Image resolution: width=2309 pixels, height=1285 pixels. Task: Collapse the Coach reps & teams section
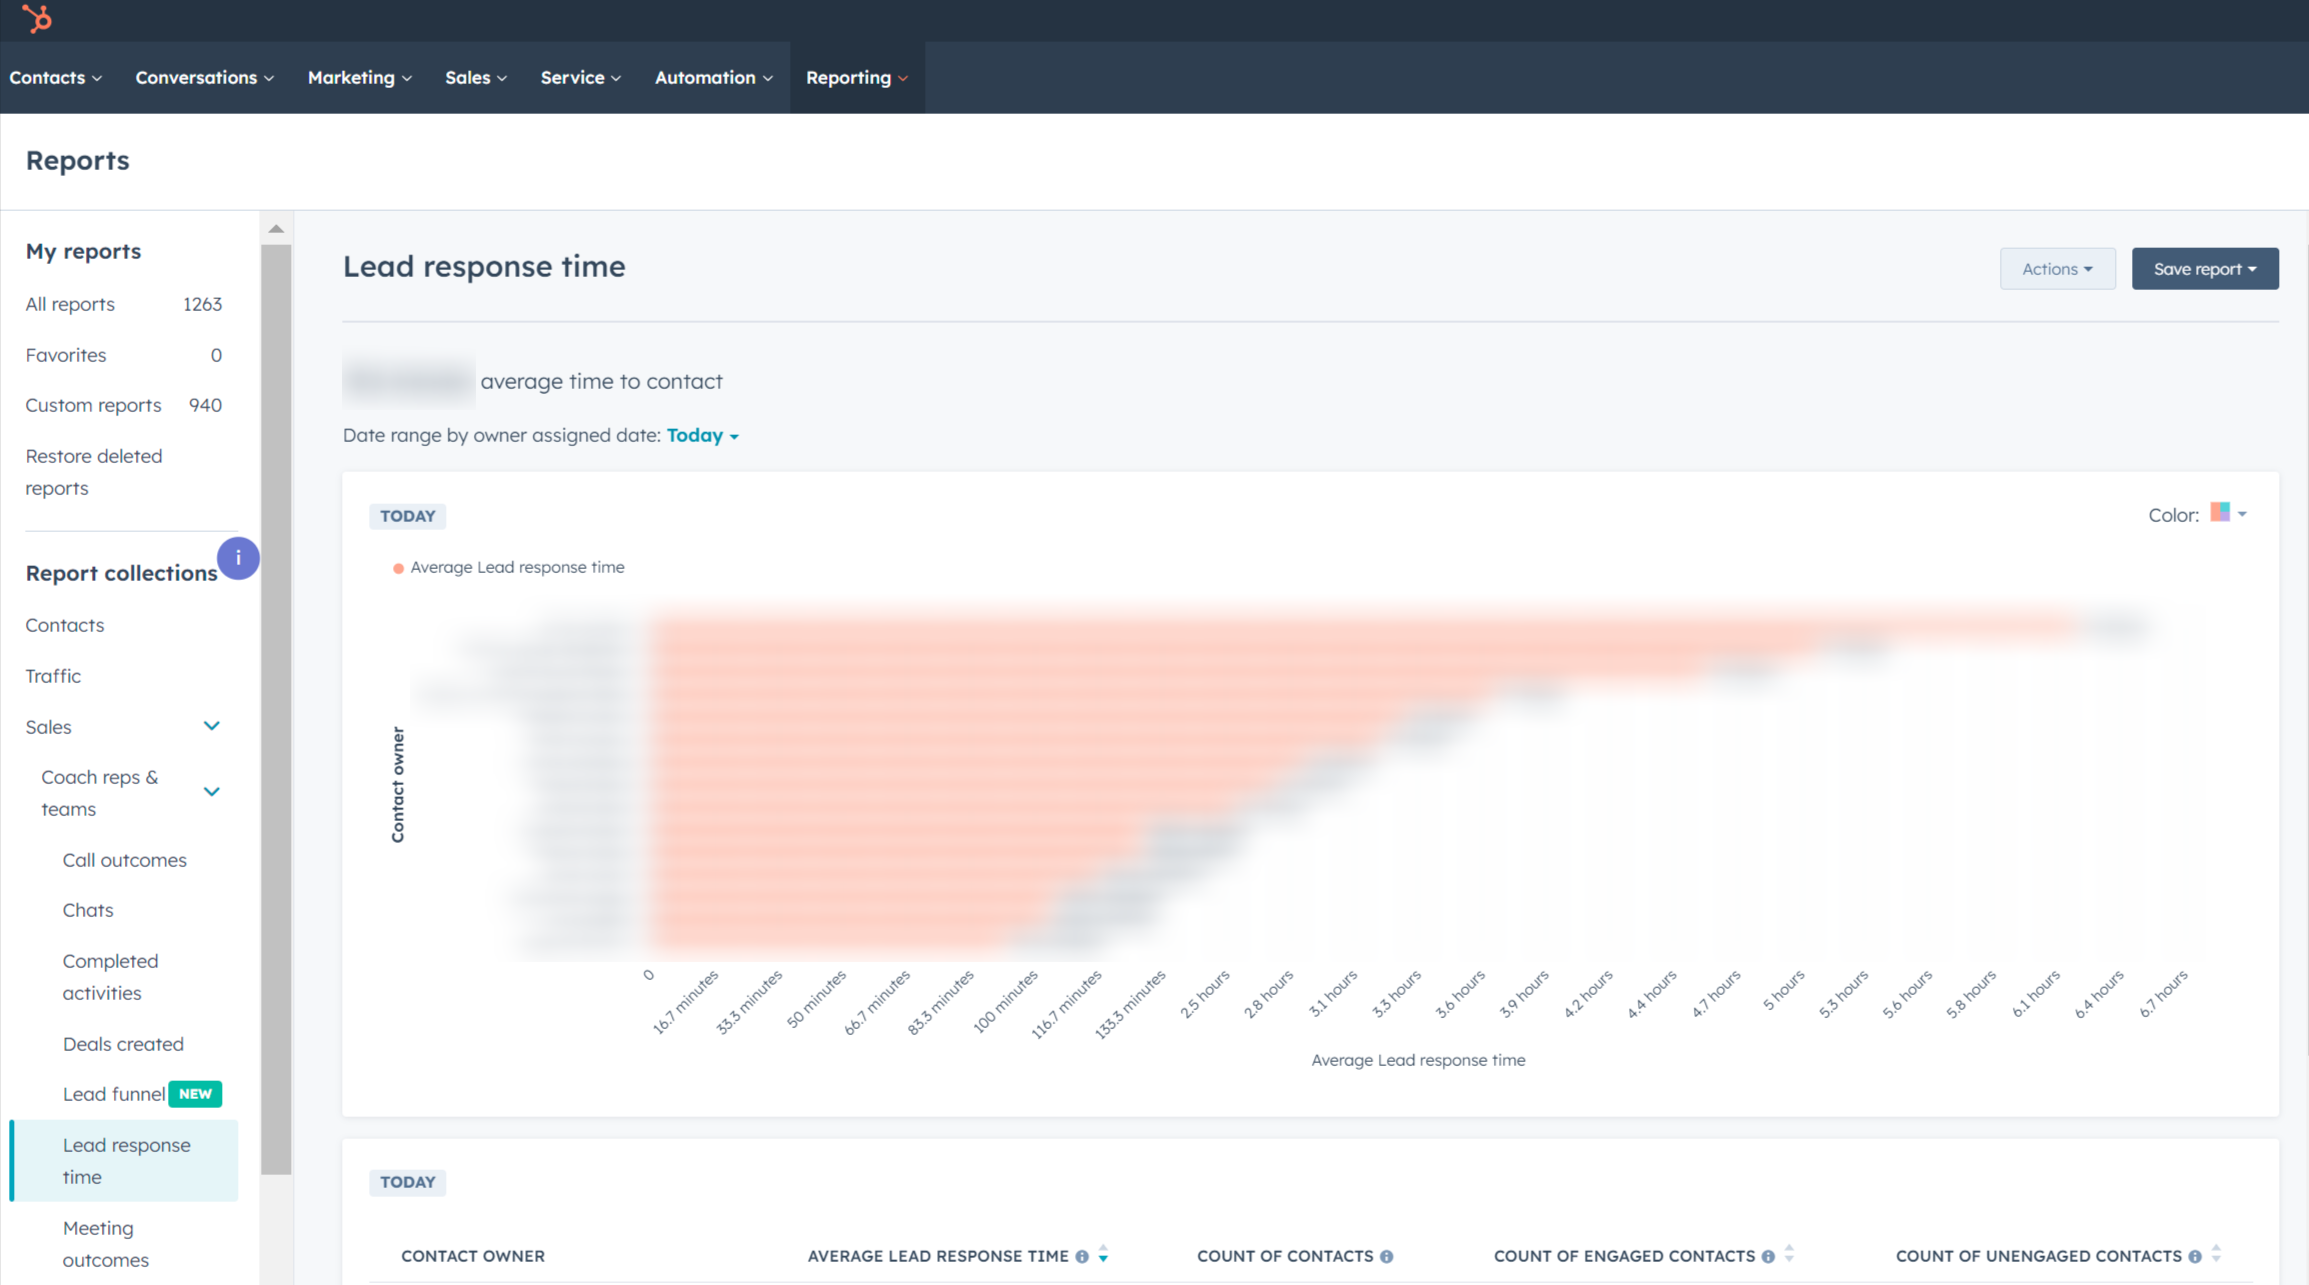pos(211,791)
